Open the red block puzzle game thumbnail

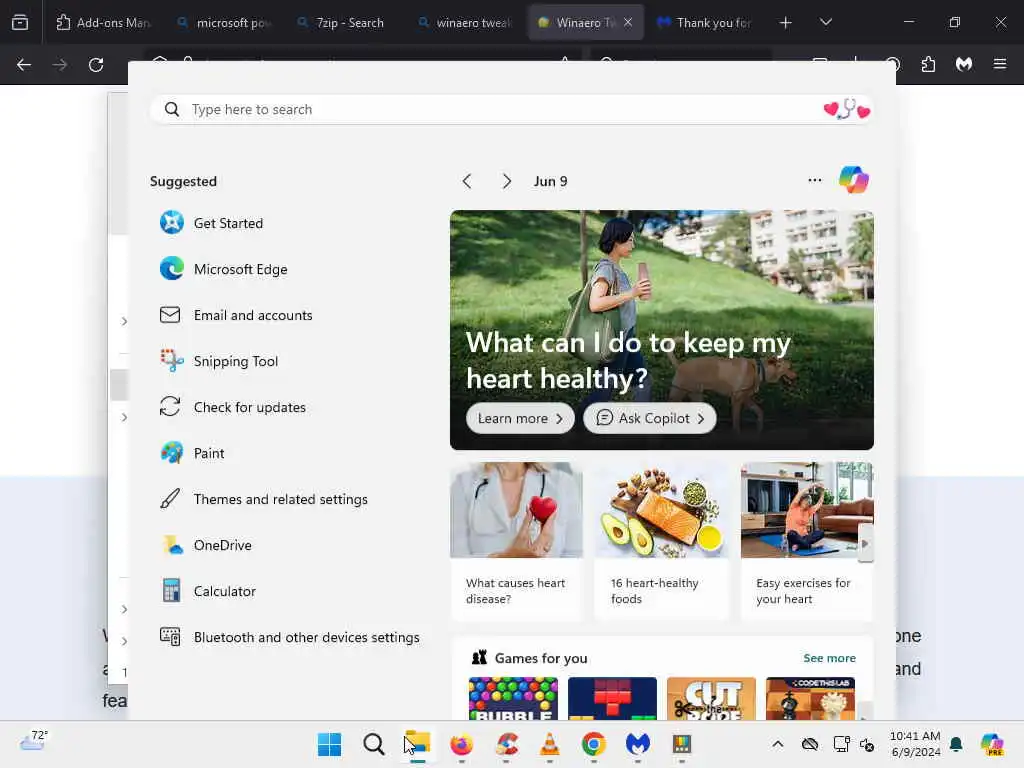(612, 698)
